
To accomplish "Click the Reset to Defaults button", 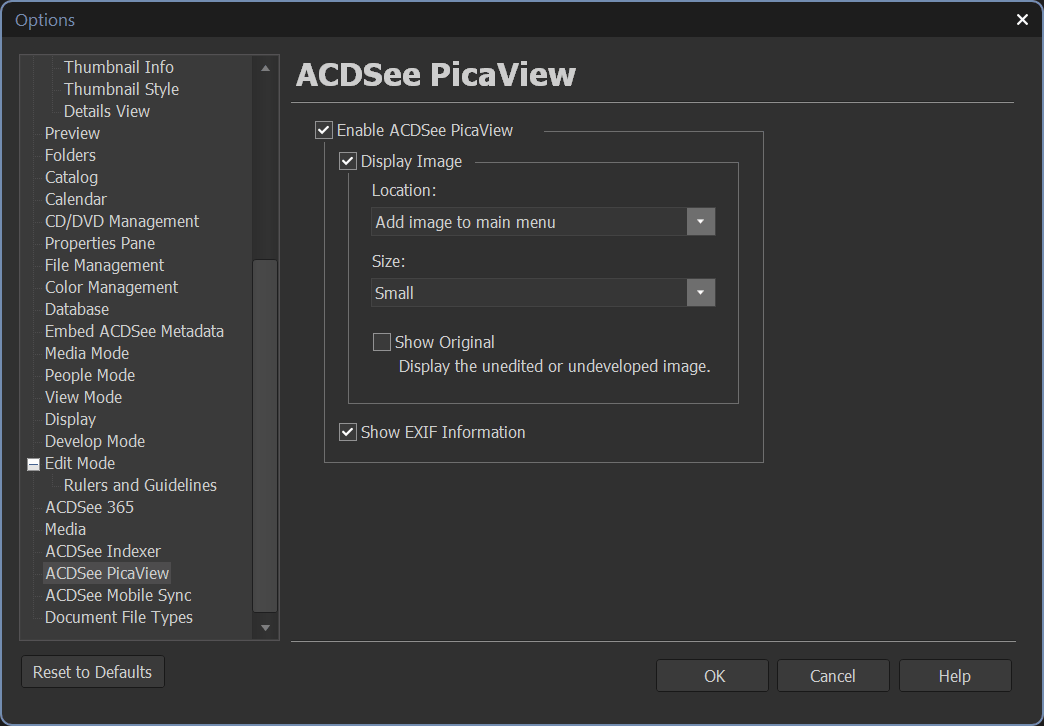I will (93, 672).
